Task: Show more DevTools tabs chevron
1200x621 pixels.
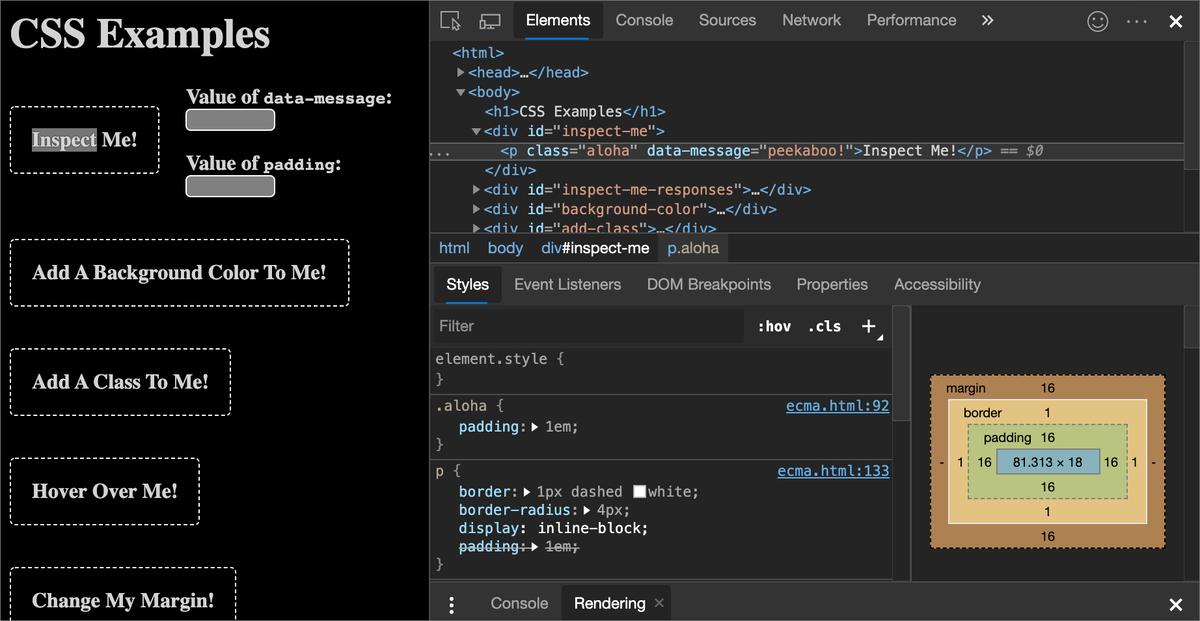Action: coord(987,20)
